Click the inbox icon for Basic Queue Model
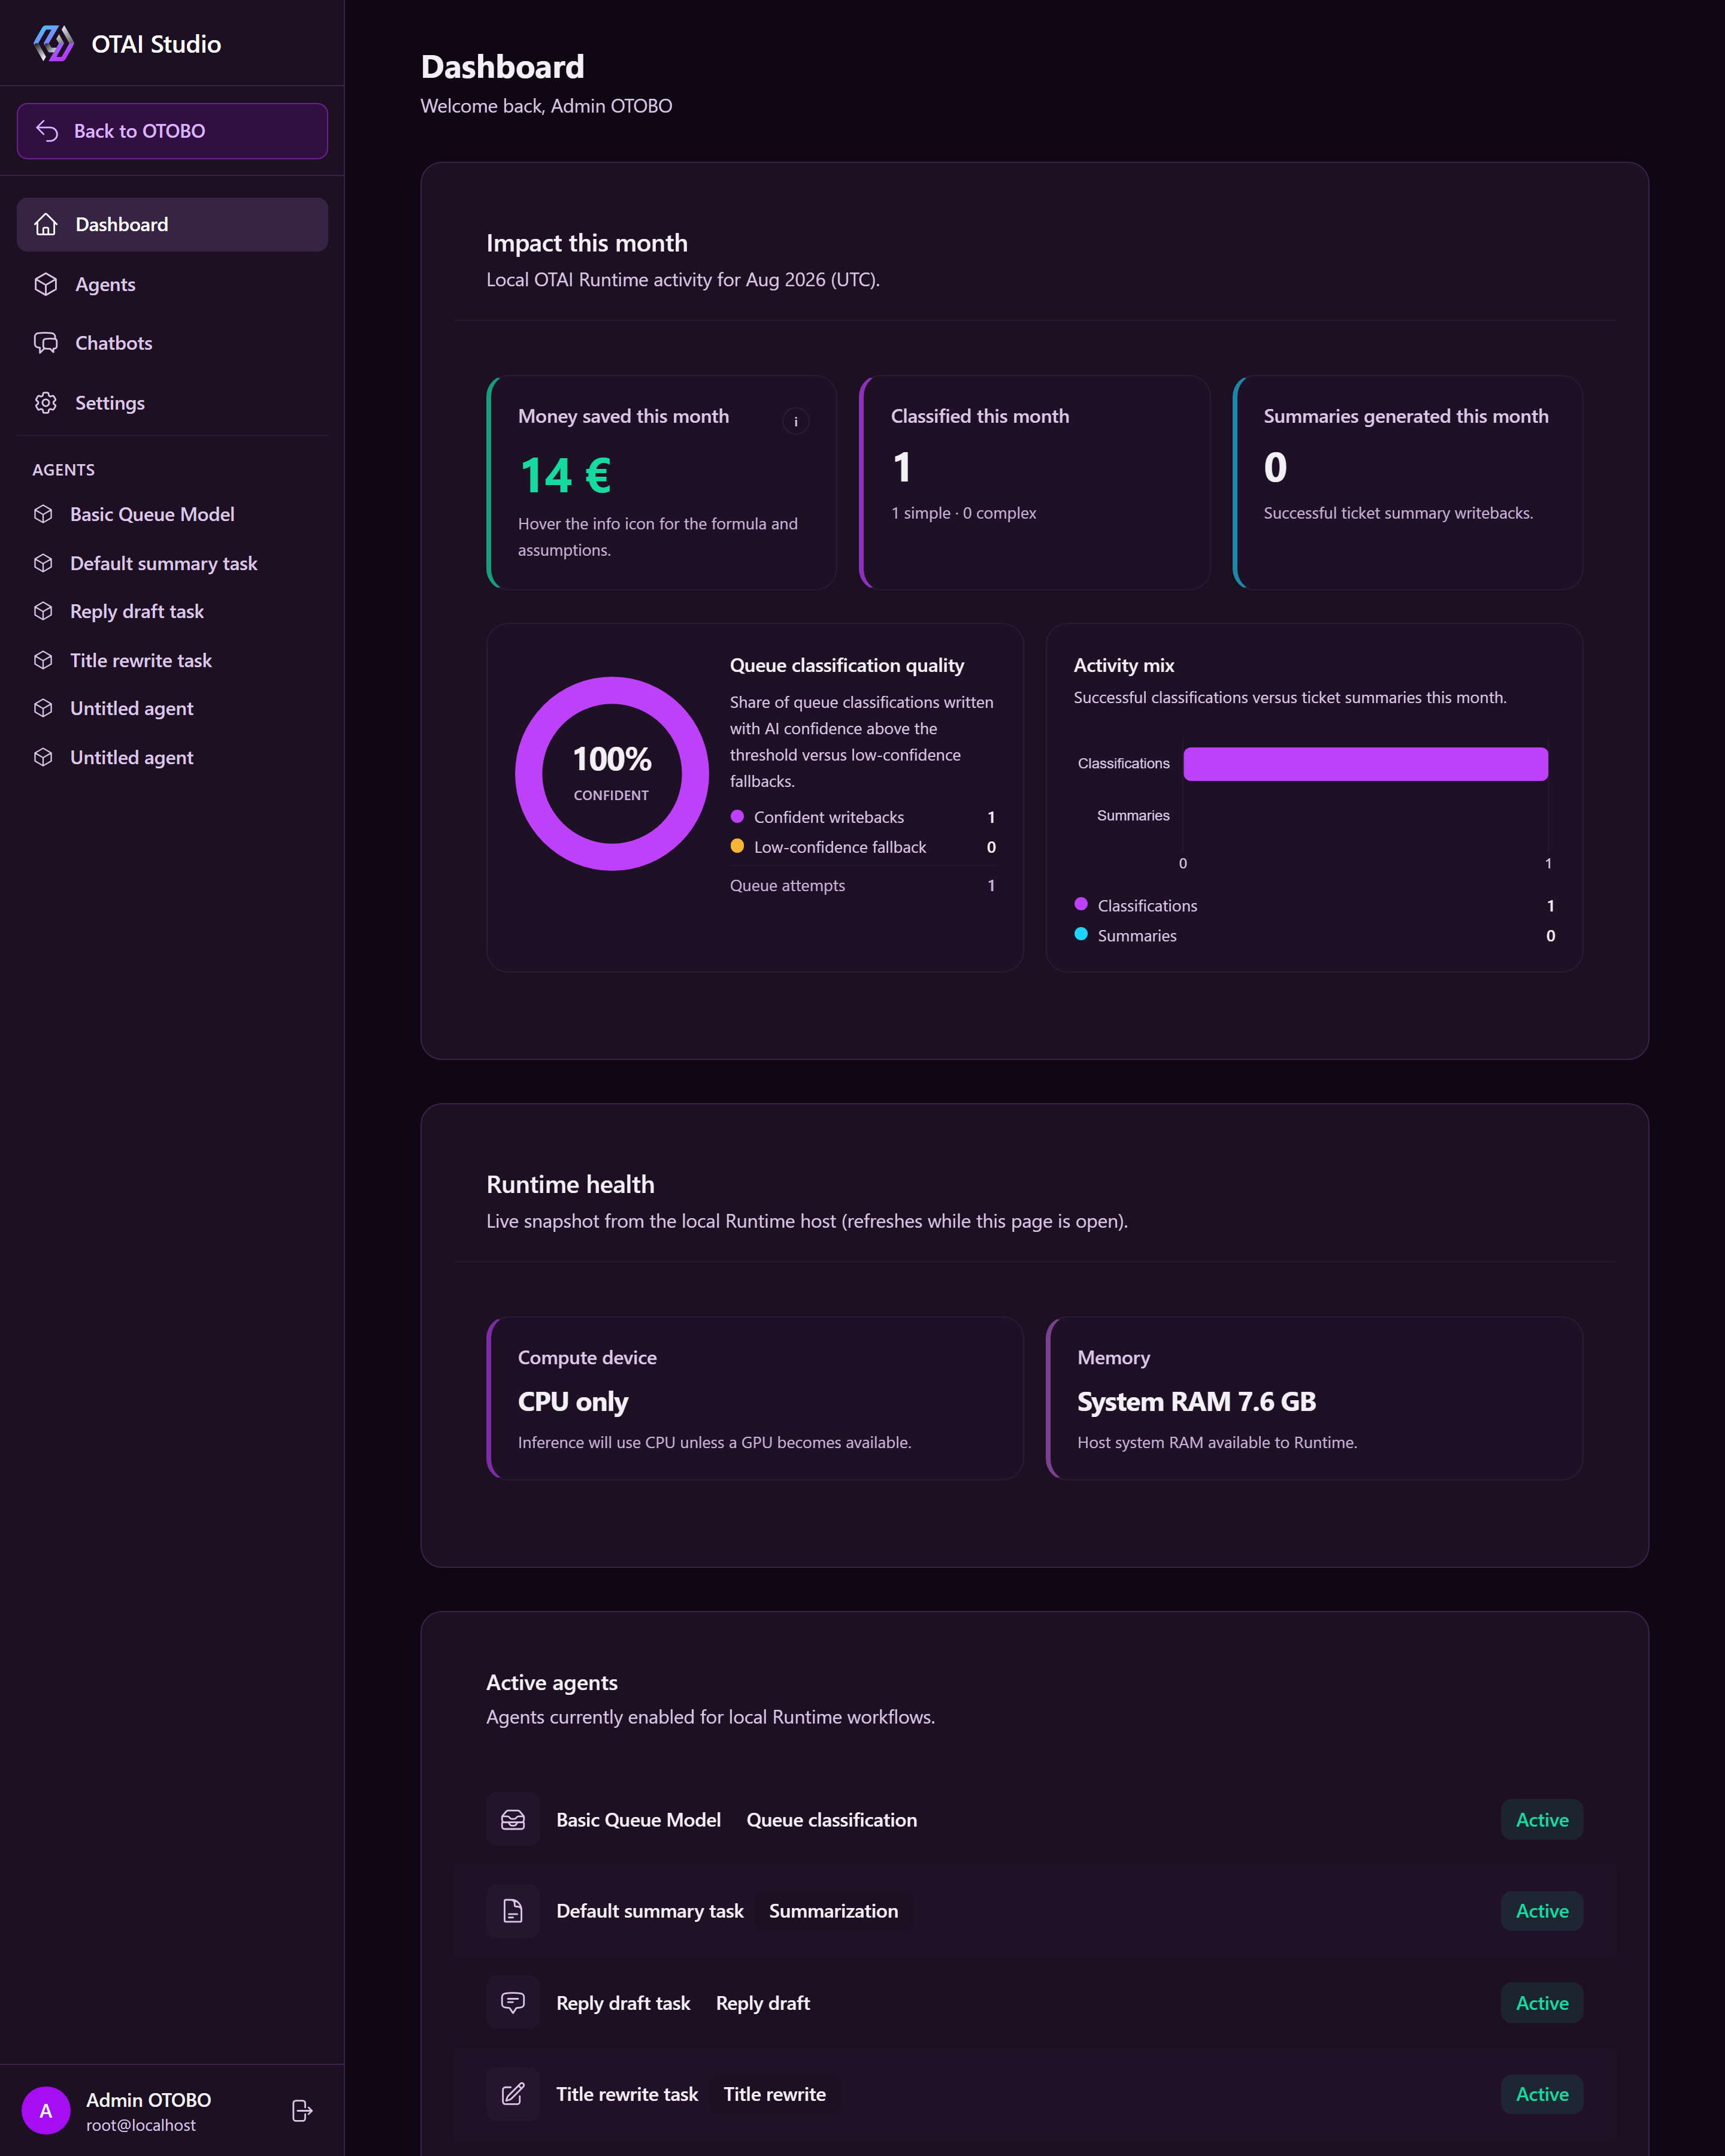 click(513, 1820)
